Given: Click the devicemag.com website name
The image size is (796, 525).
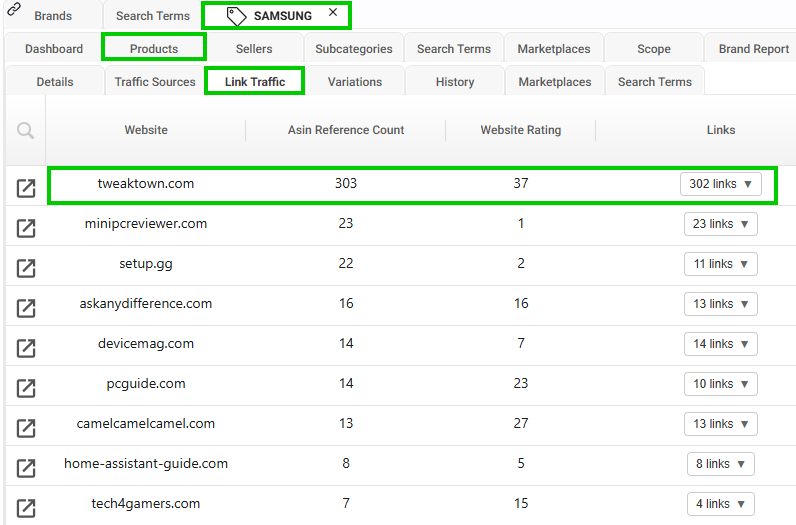Looking at the screenshot, I should click(x=146, y=344).
